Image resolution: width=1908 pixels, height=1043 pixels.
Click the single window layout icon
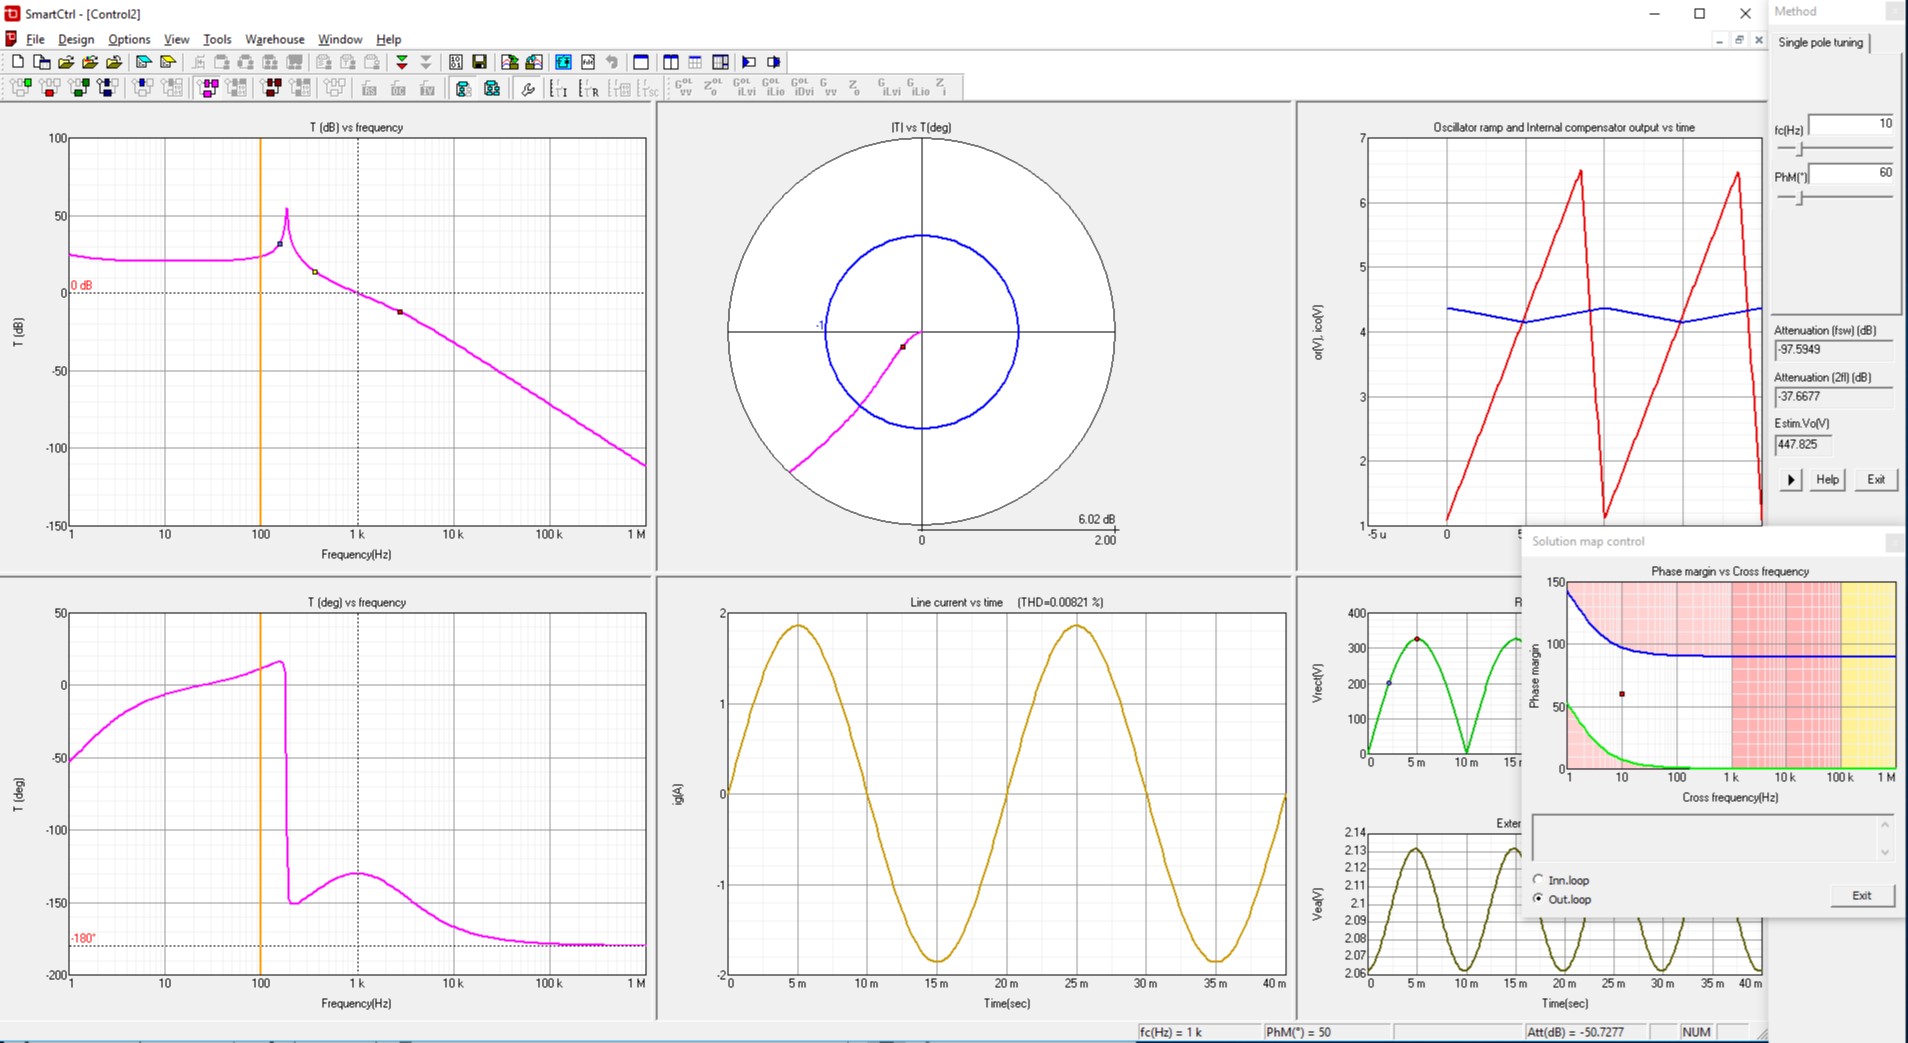(x=641, y=62)
